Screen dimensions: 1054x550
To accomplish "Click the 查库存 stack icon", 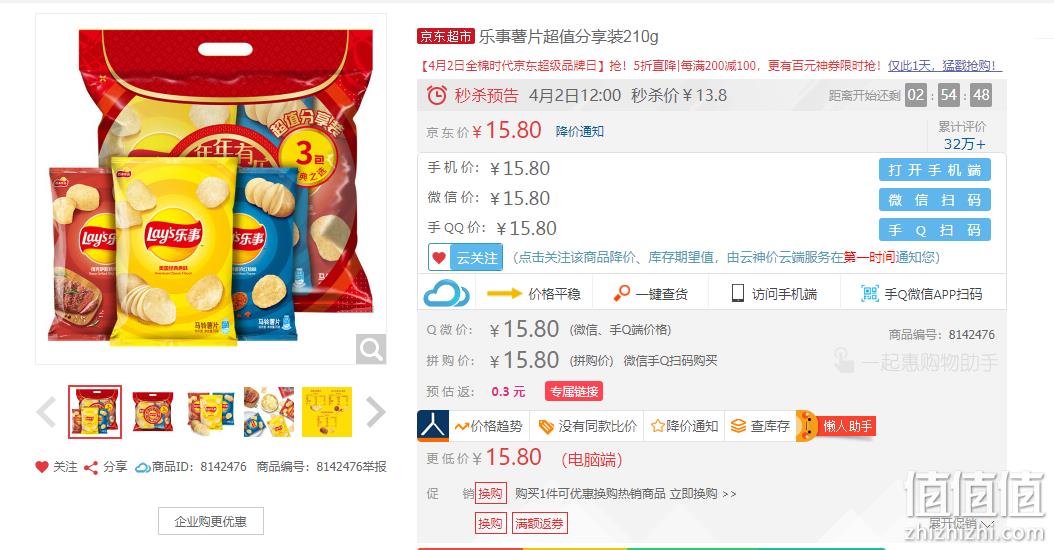I will coord(738,426).
